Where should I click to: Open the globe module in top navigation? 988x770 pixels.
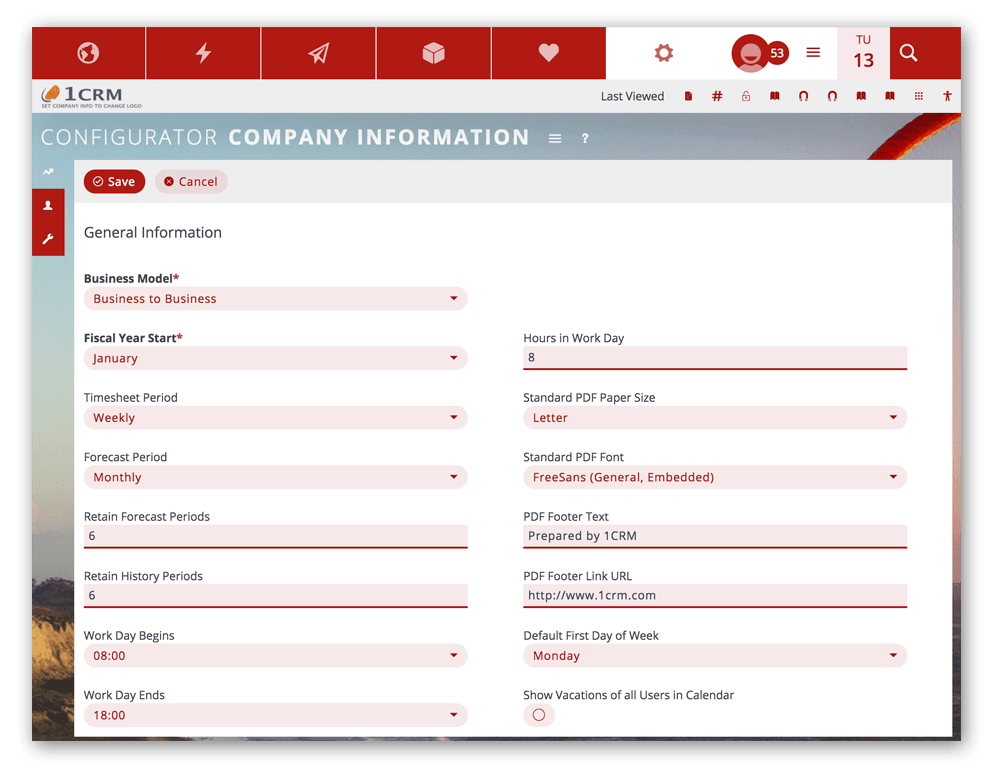pyautogui.click(x=88, y=53)
